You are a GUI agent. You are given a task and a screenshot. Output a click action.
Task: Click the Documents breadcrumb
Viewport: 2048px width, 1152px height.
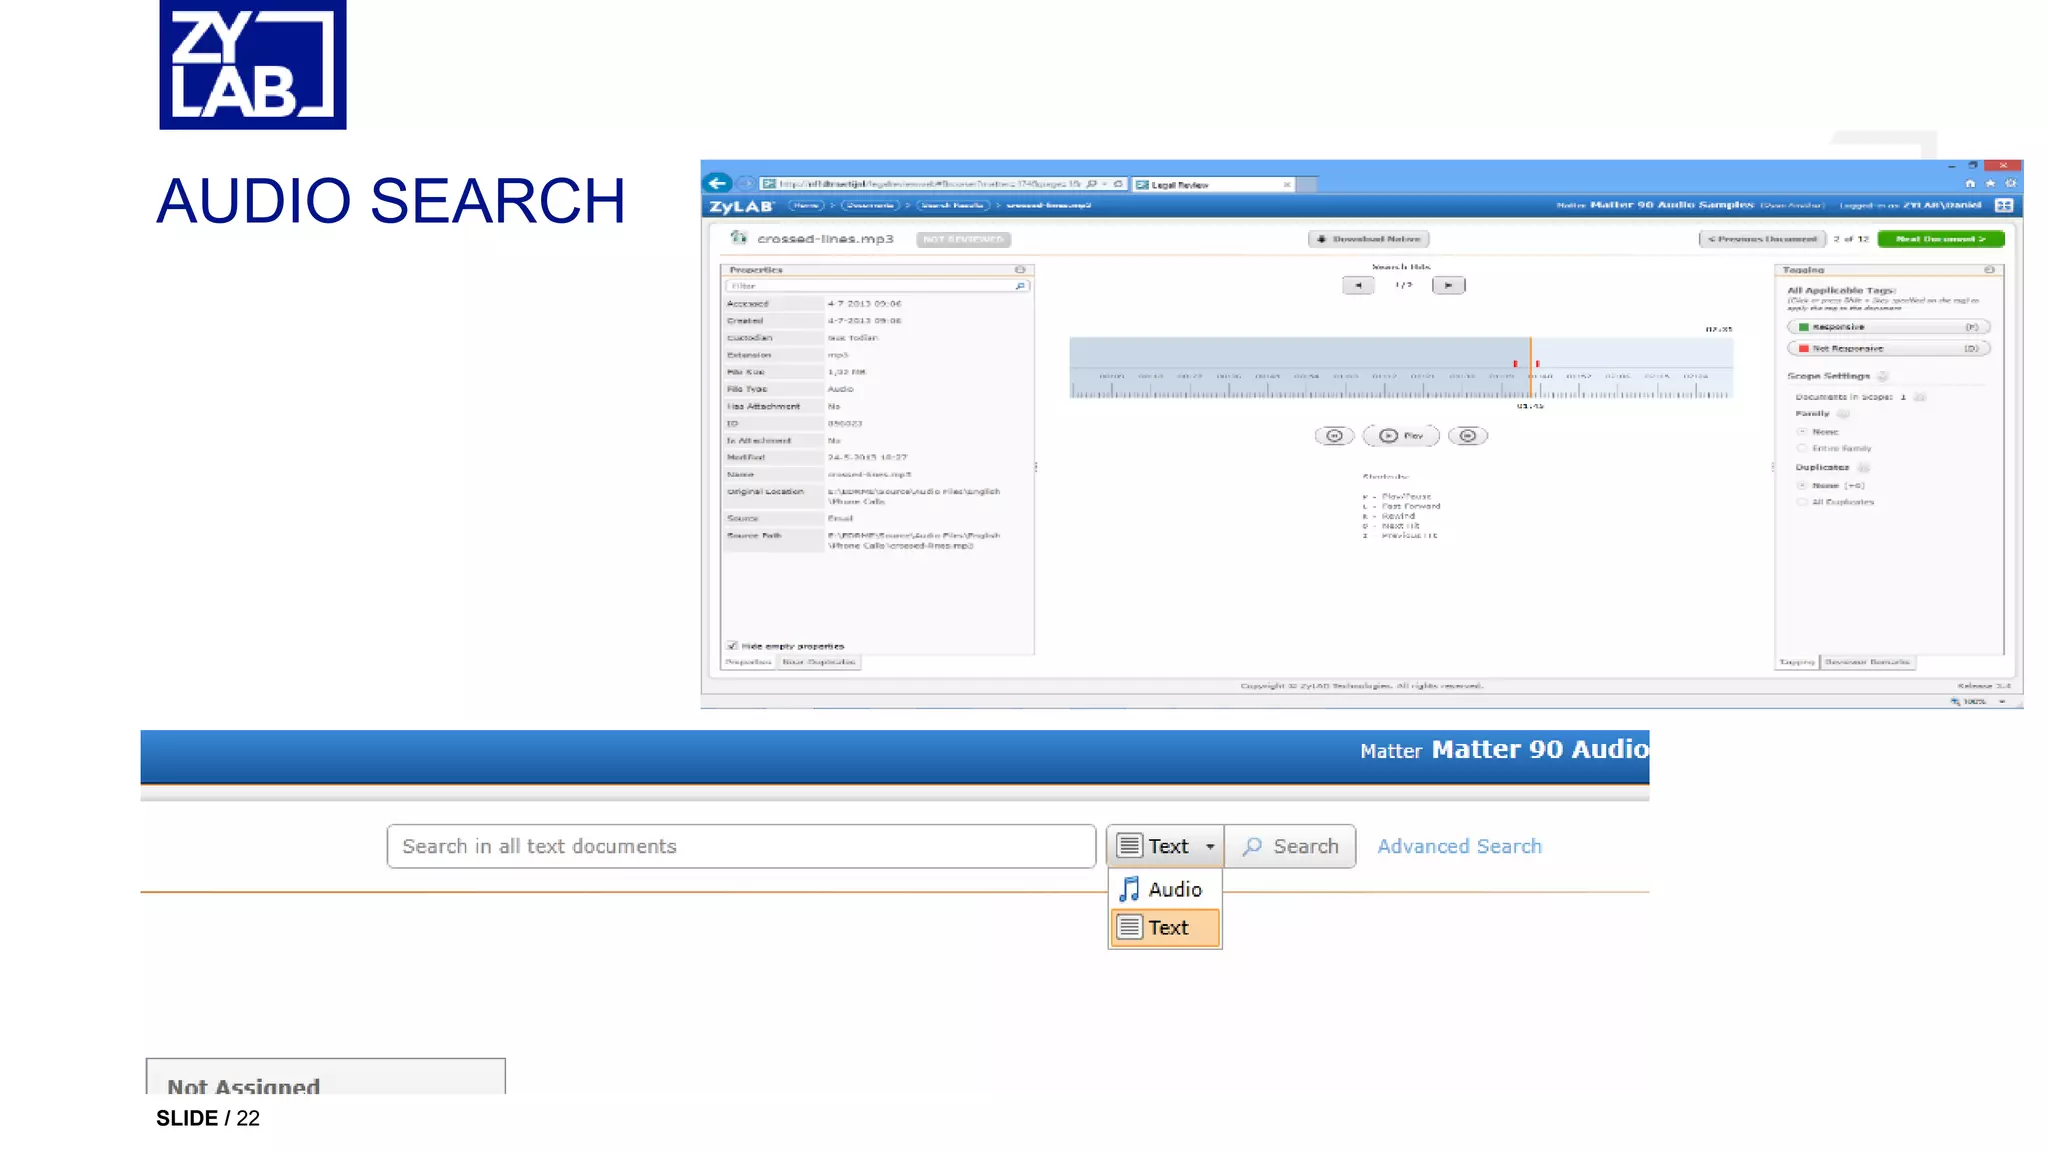click(869, 205)
